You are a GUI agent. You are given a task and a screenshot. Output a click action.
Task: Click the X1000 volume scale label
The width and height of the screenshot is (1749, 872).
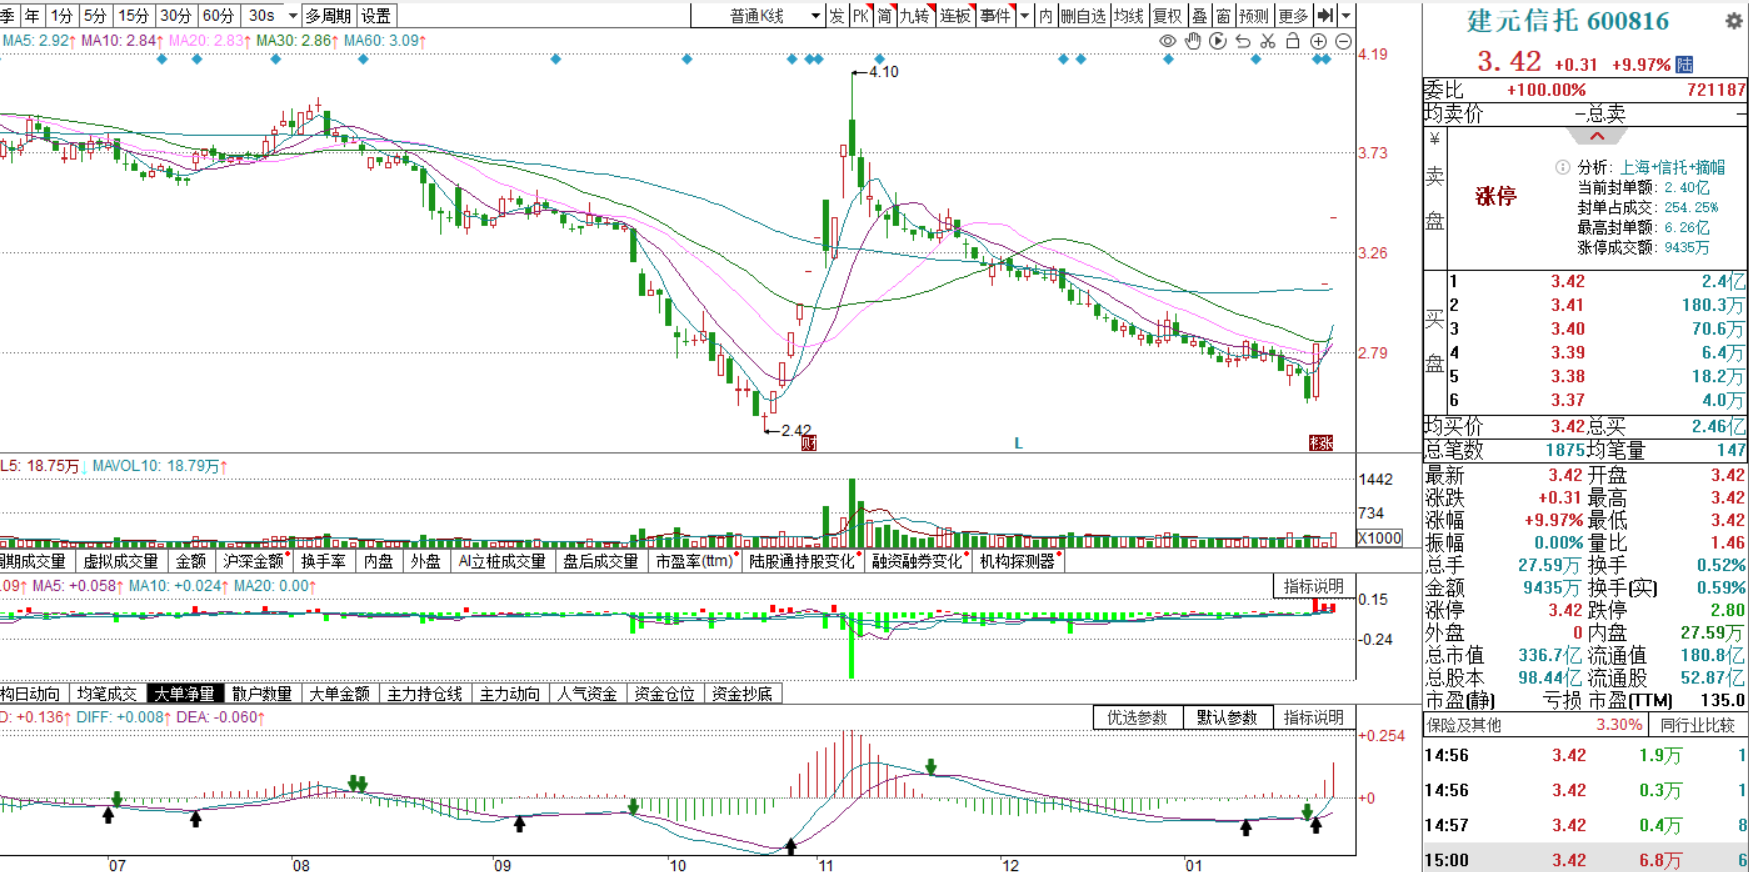coord(1379,538)
